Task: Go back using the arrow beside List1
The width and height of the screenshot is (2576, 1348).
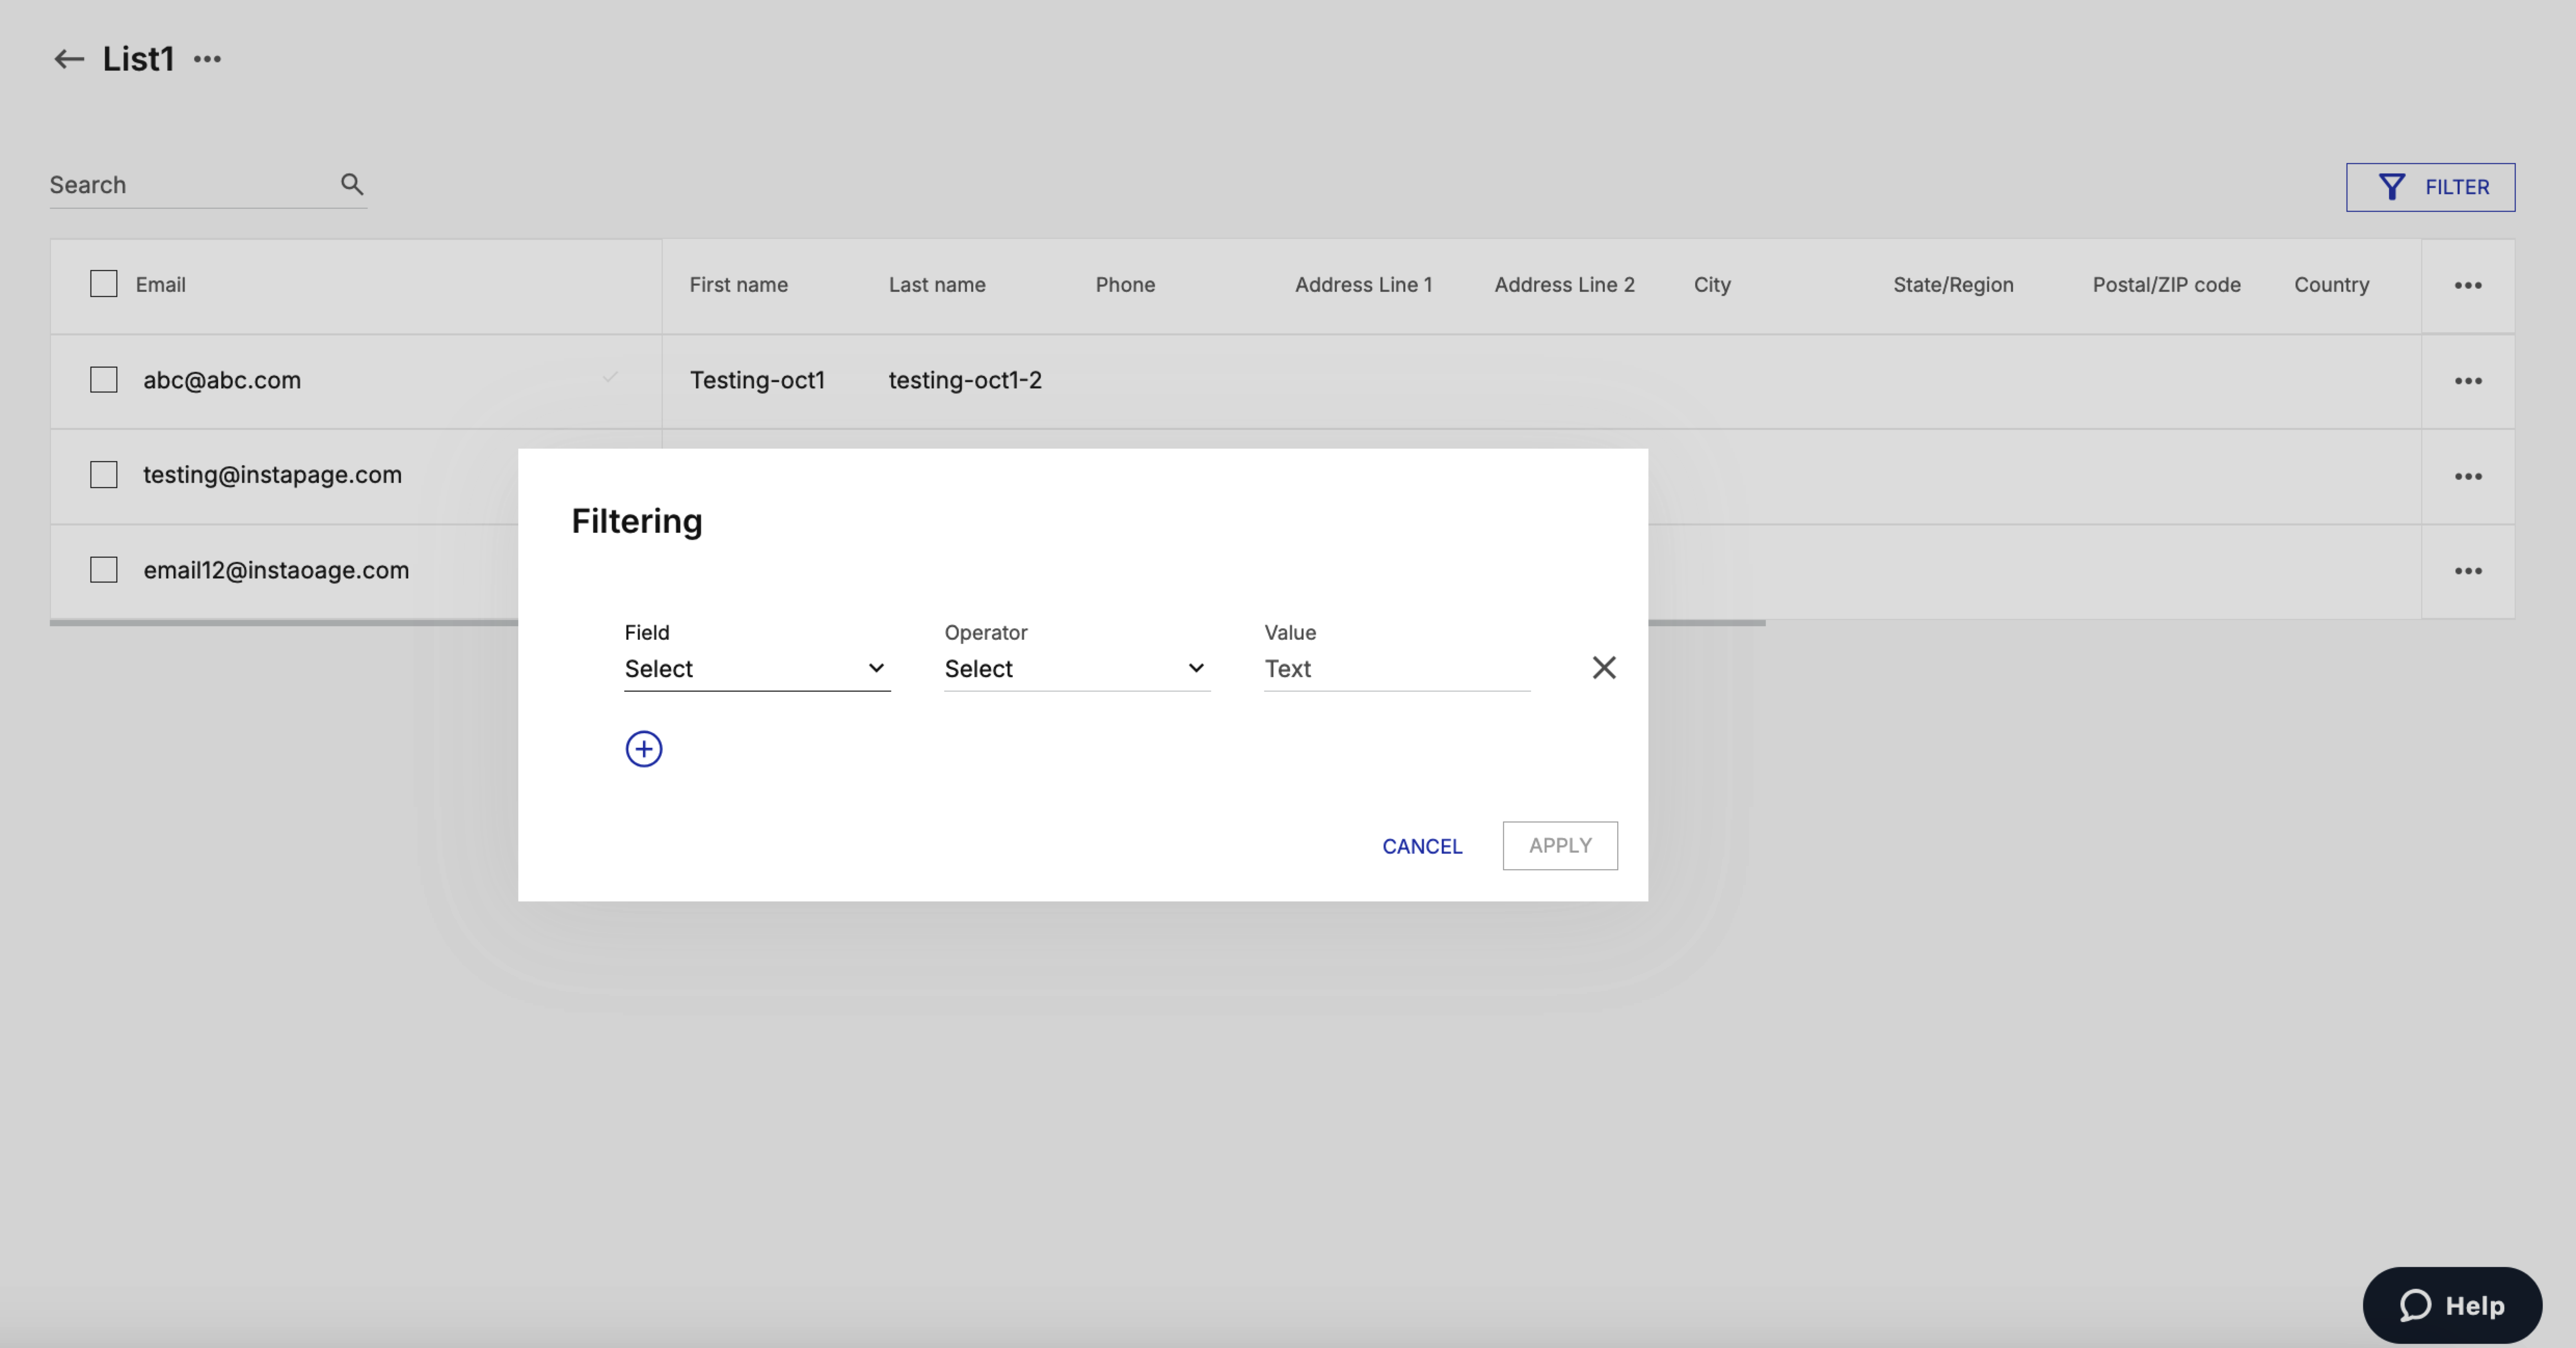Action: coord(68,59)
